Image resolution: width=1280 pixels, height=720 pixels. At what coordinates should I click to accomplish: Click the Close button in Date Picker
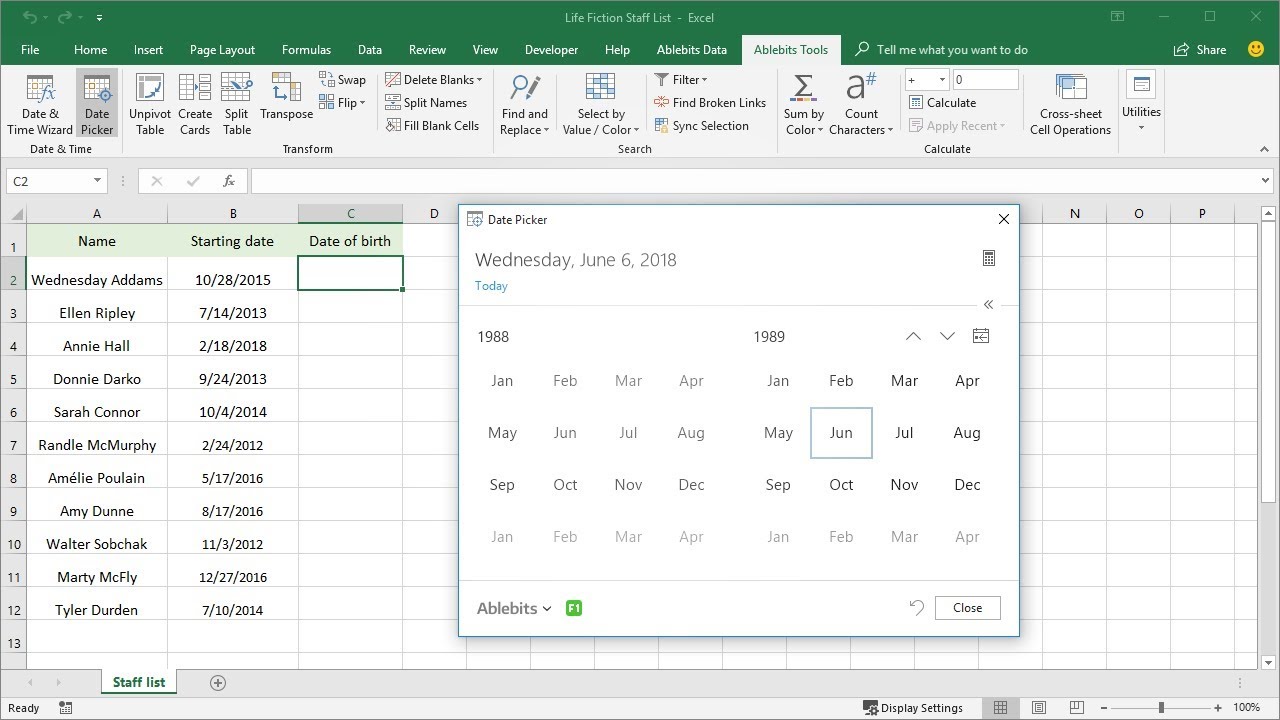[x=967, y=608]
